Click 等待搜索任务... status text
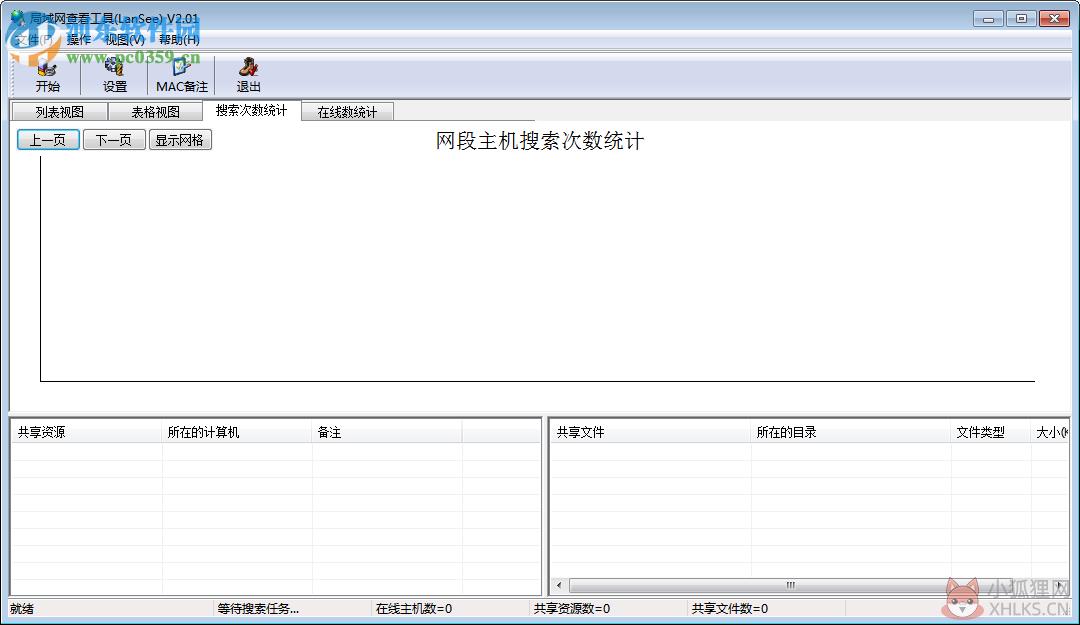Screen dimensions: 1080x625 point(258,608)
